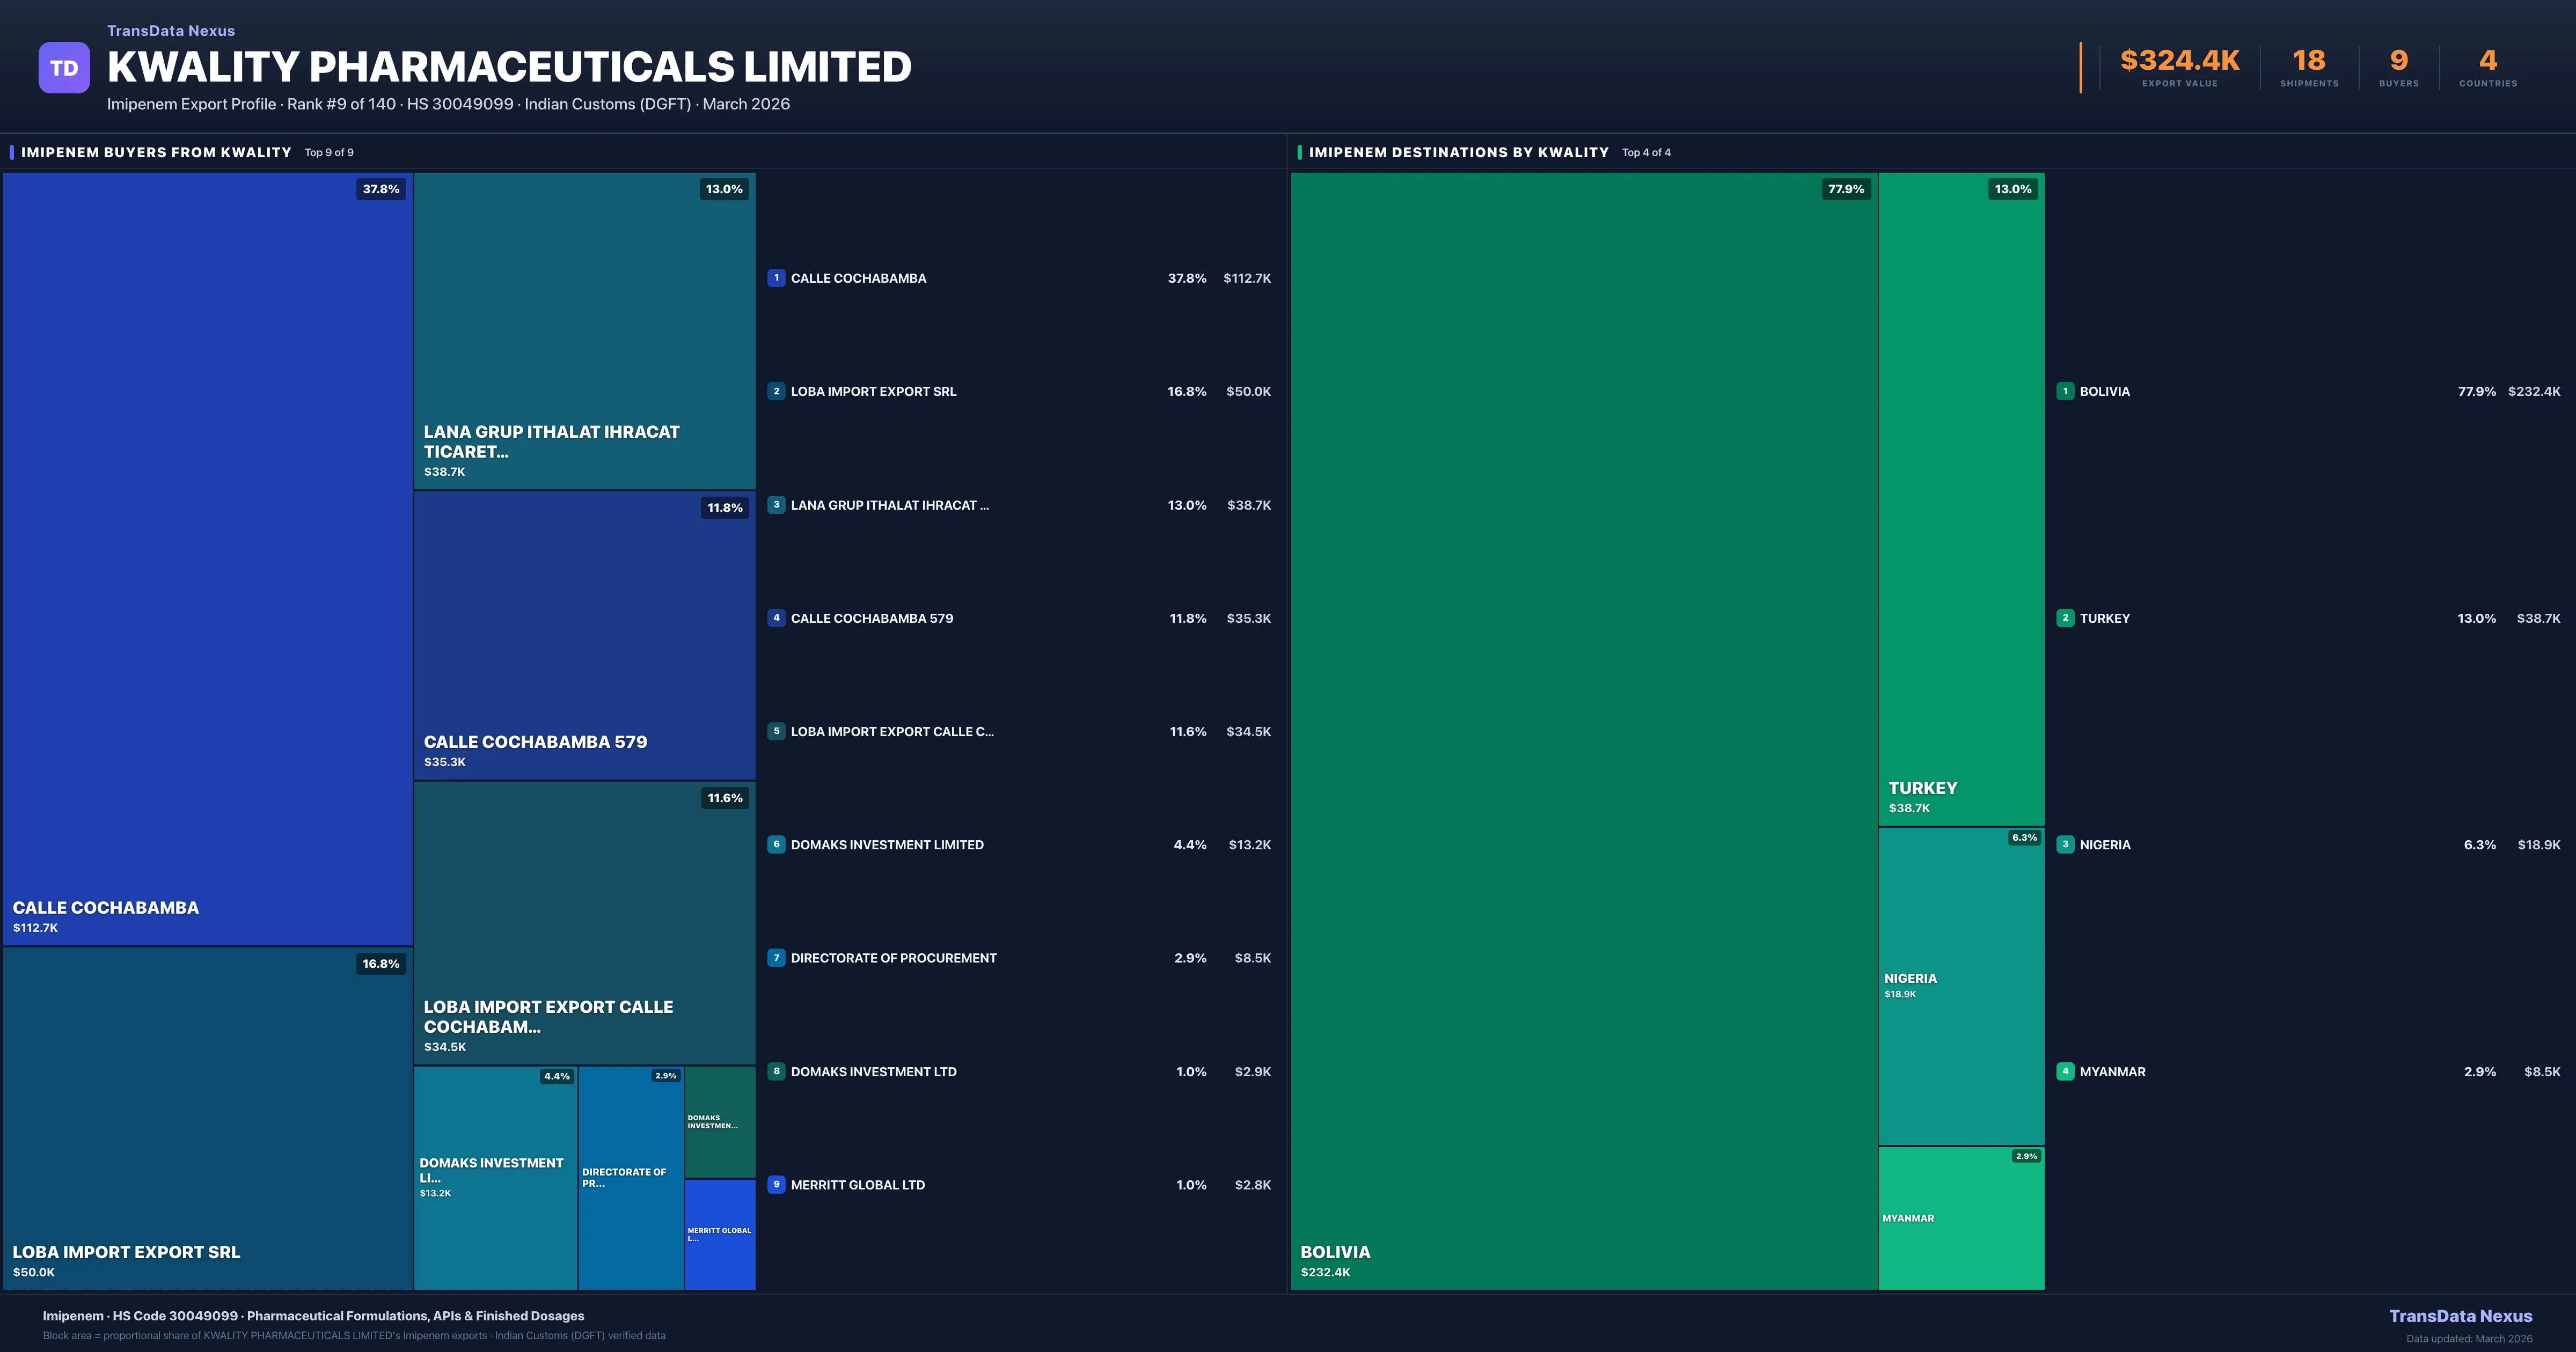The image size is (2576, 1352).
Task: Click the TransData Nexus footer link
Action: click(x=2460, y=1316)
